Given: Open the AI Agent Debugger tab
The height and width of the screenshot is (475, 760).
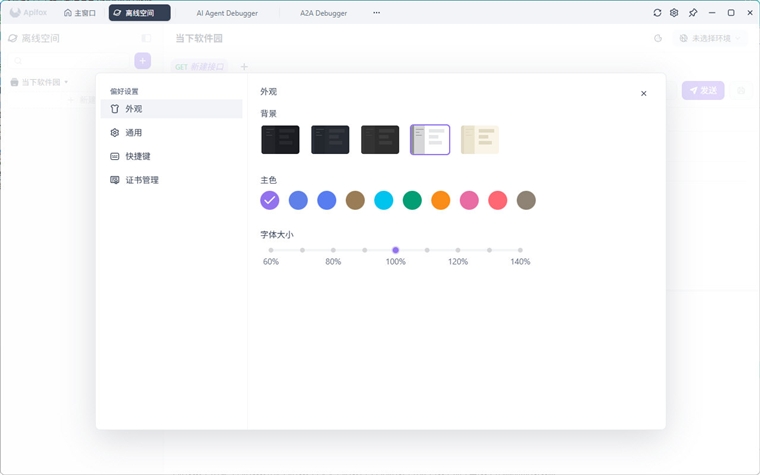Looking at the screenshot, I should point(227,13).
